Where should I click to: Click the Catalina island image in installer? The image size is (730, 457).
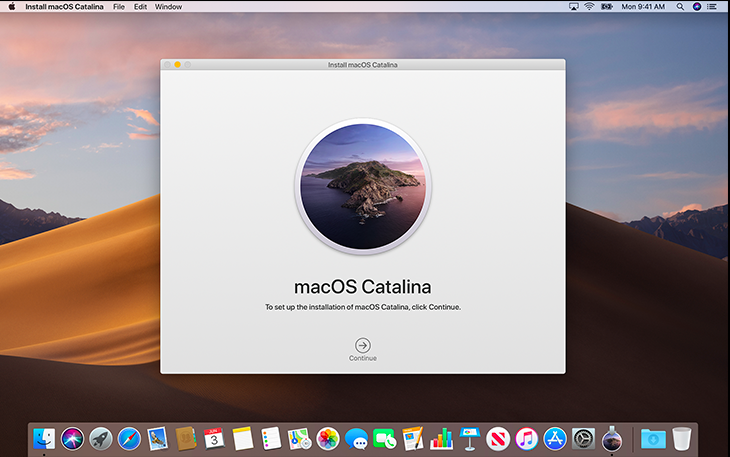pos(363,186)
